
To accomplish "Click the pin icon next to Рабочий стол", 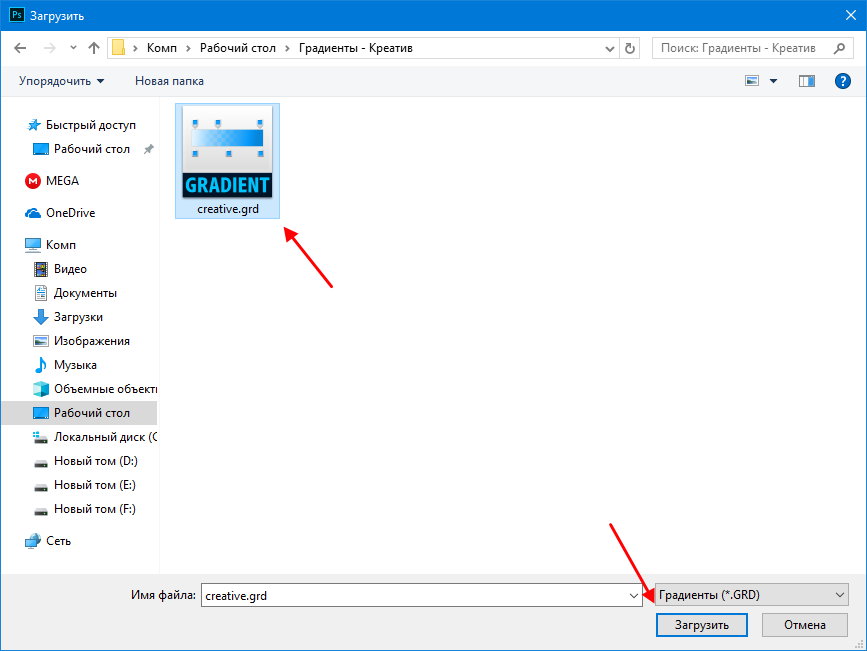I will pos(148,149).
